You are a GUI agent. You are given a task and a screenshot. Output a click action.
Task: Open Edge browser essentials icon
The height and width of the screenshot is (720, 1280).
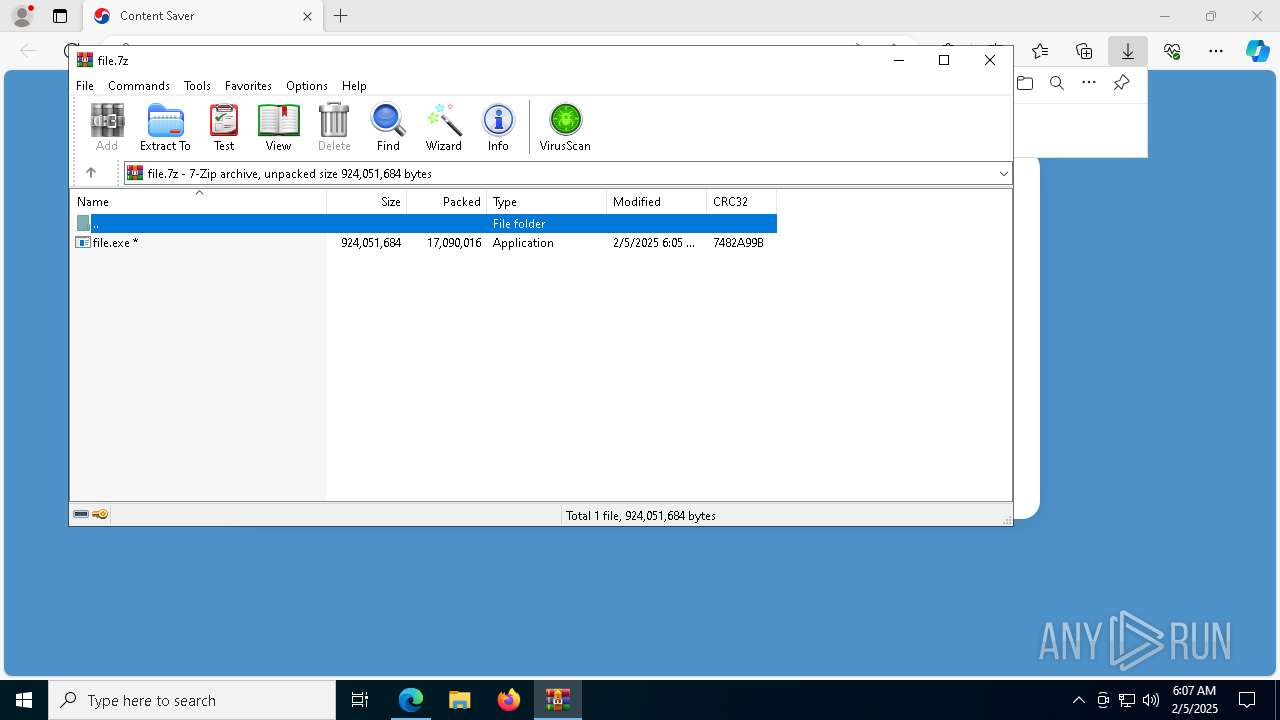1172,51
